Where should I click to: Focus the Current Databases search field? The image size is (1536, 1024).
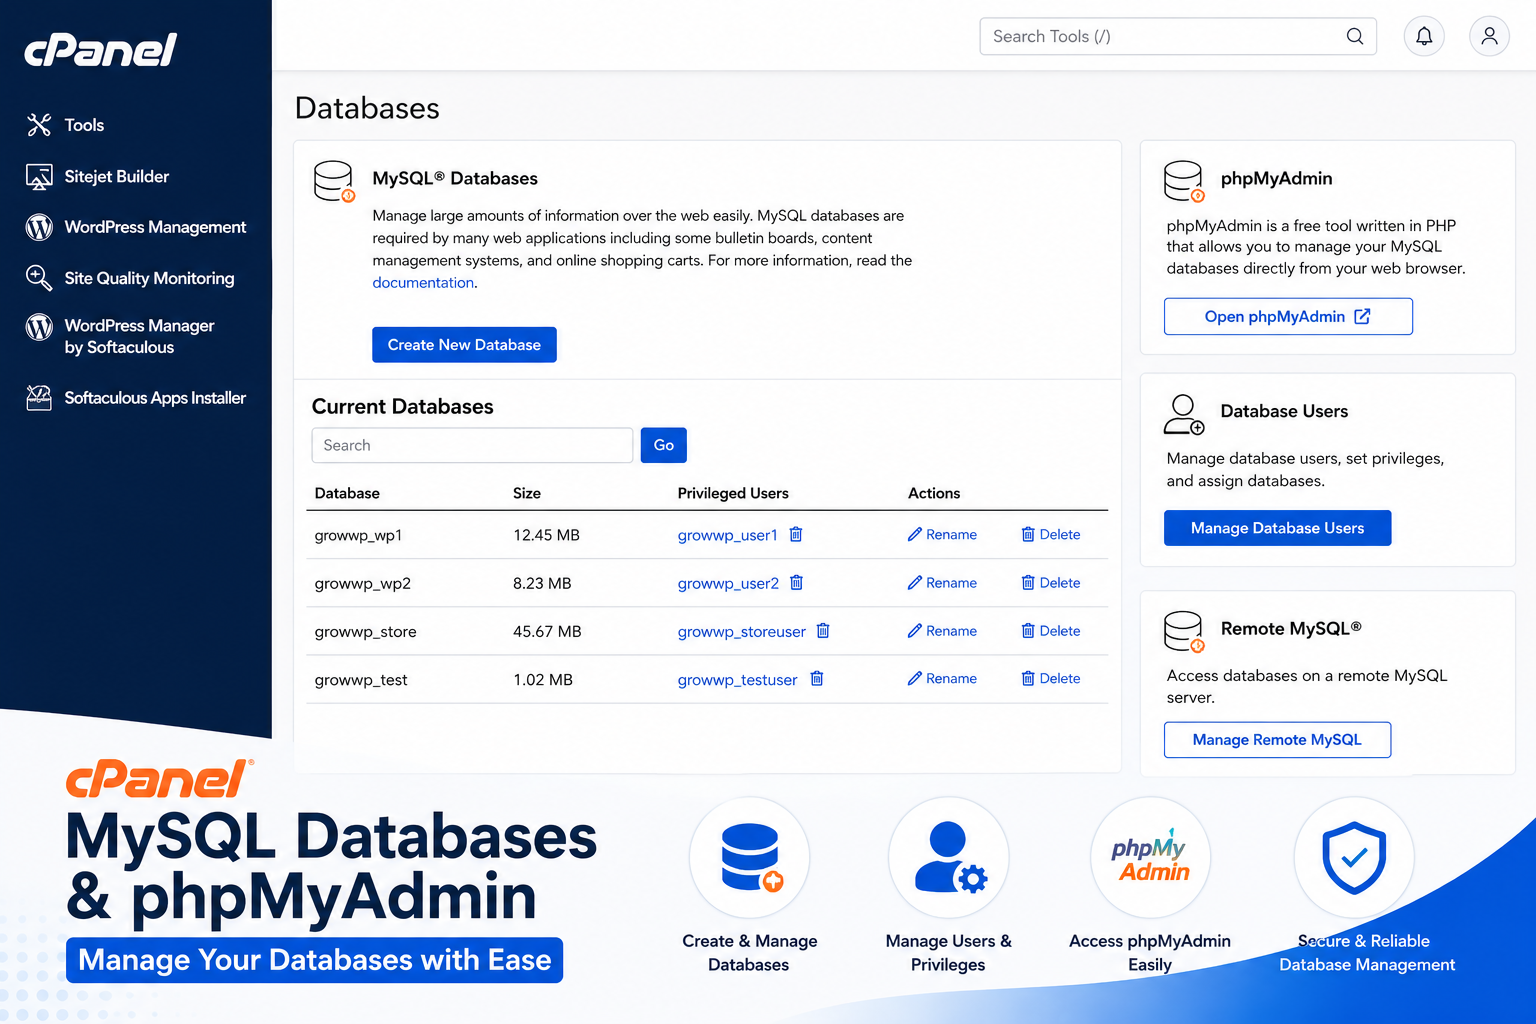(x=472, y=445)
